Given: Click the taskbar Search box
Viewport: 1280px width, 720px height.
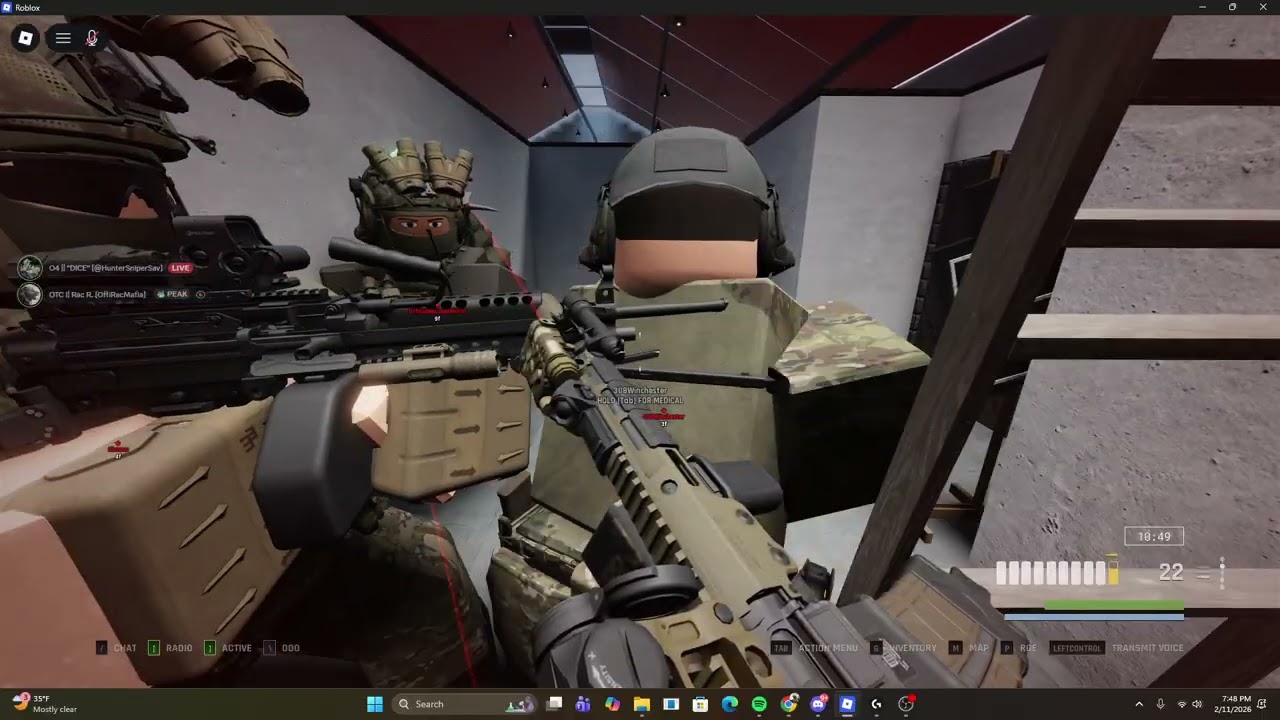Looking at the screenshot, I should pos(464,704).
